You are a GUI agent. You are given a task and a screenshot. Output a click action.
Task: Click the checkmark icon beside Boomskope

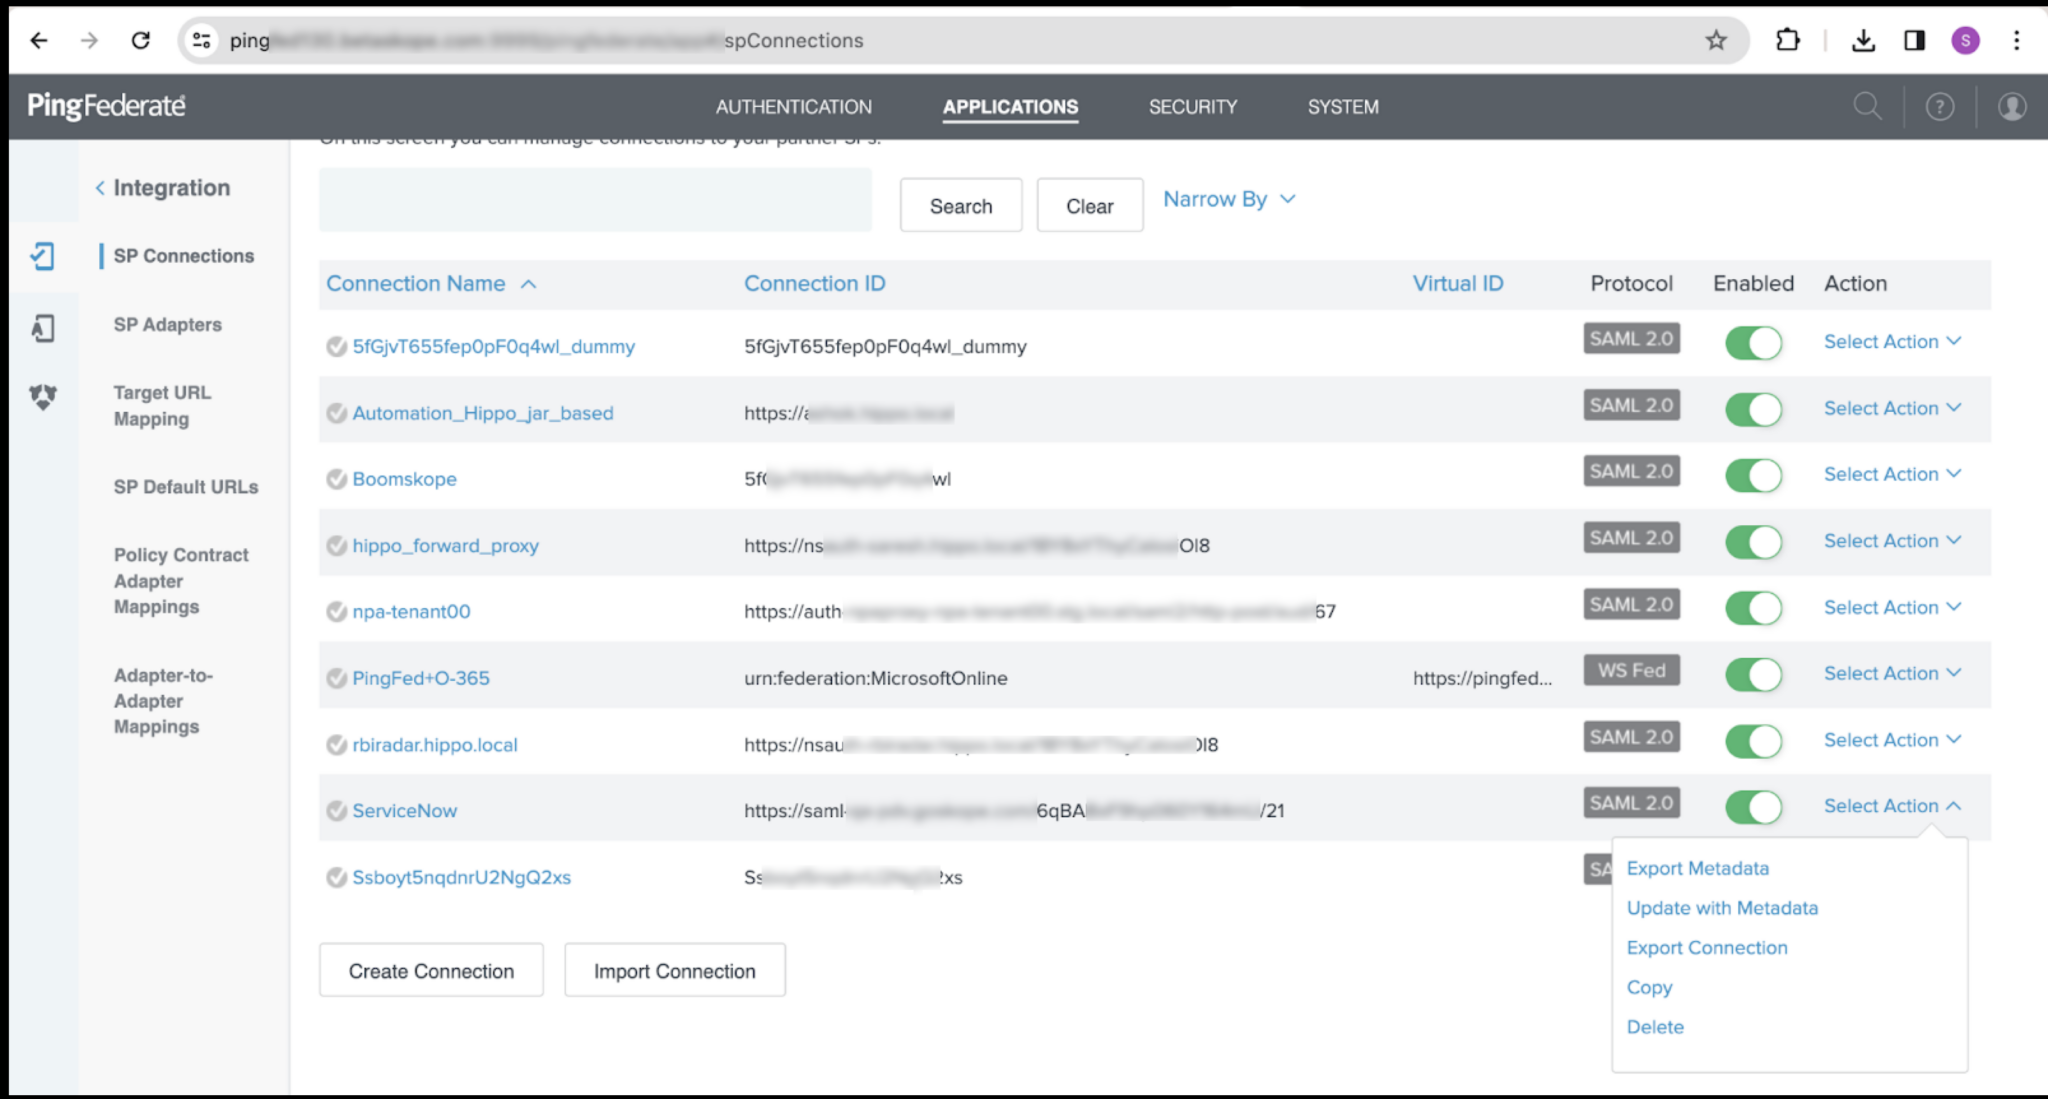336,478
